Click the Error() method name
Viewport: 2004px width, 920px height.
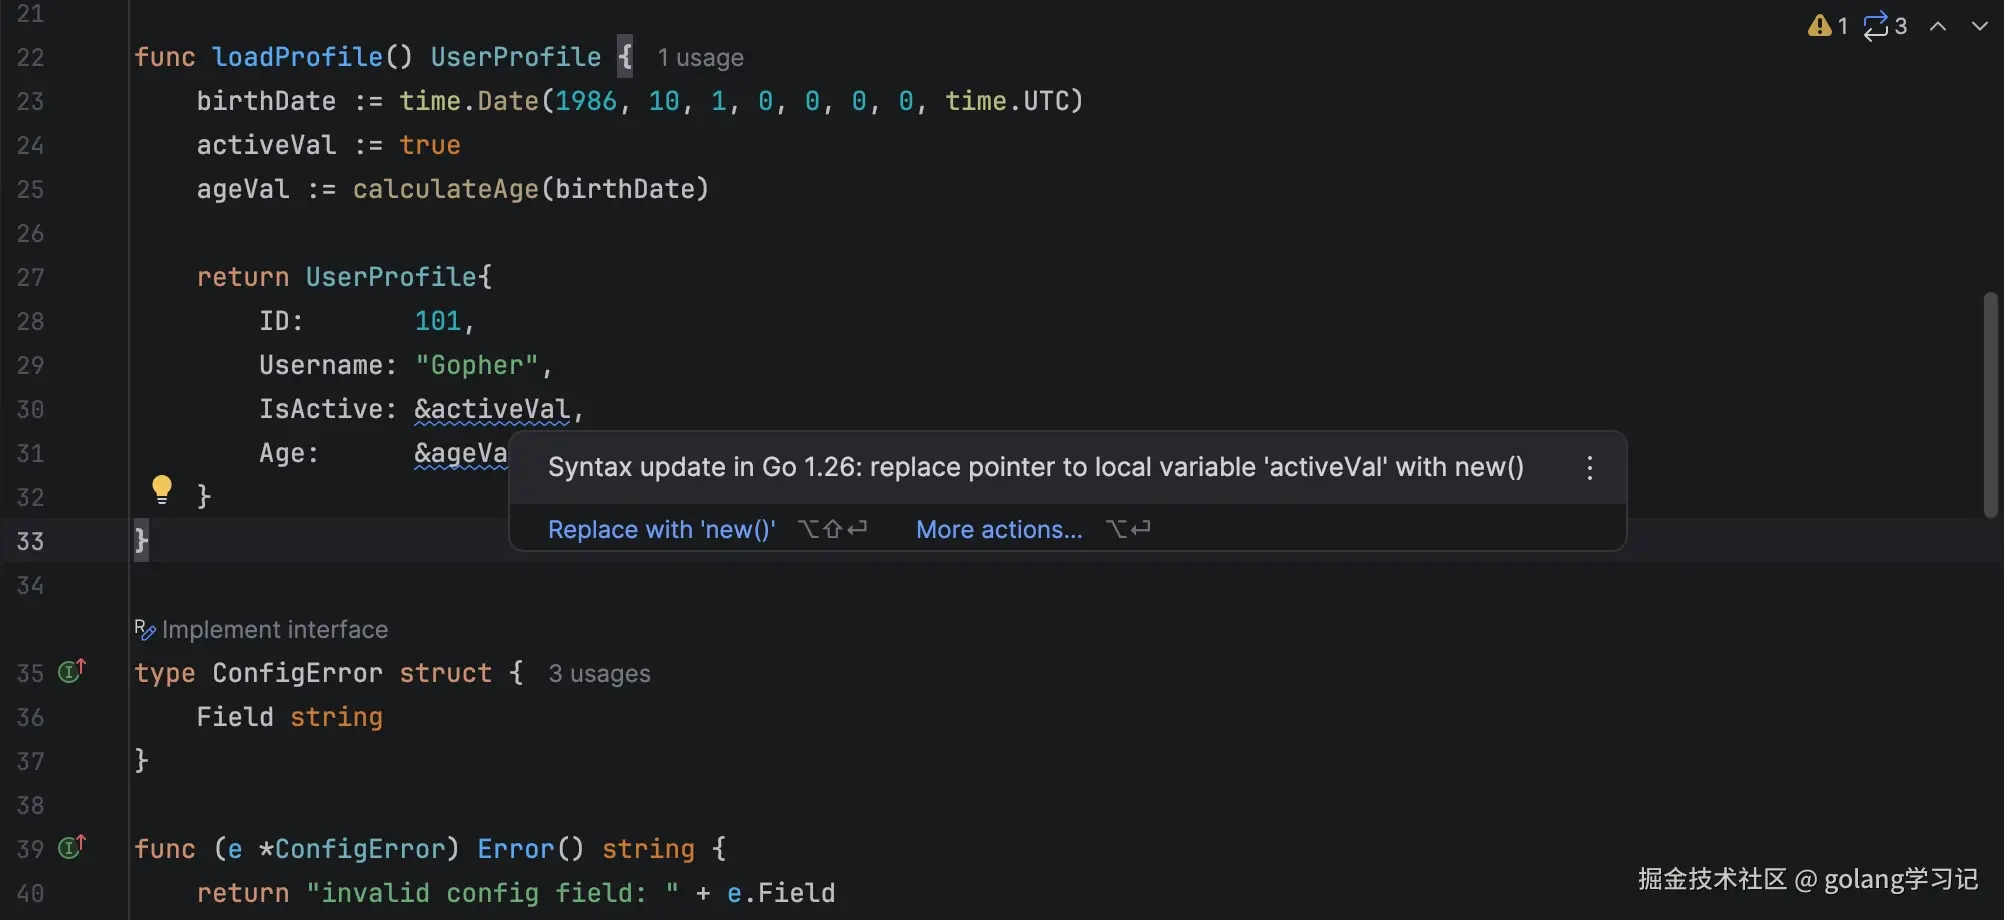(516, 849)
